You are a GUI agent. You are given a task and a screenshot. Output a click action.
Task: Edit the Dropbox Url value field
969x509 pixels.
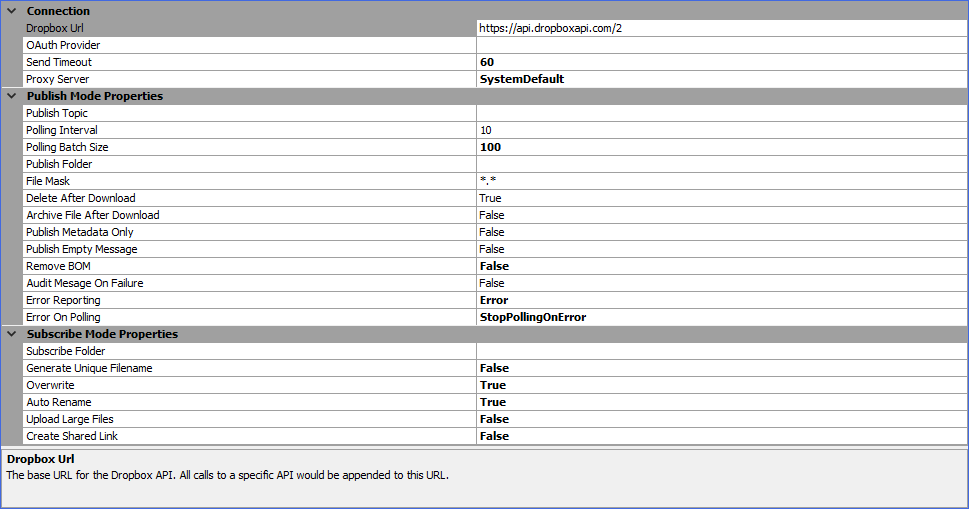(721, 28)
